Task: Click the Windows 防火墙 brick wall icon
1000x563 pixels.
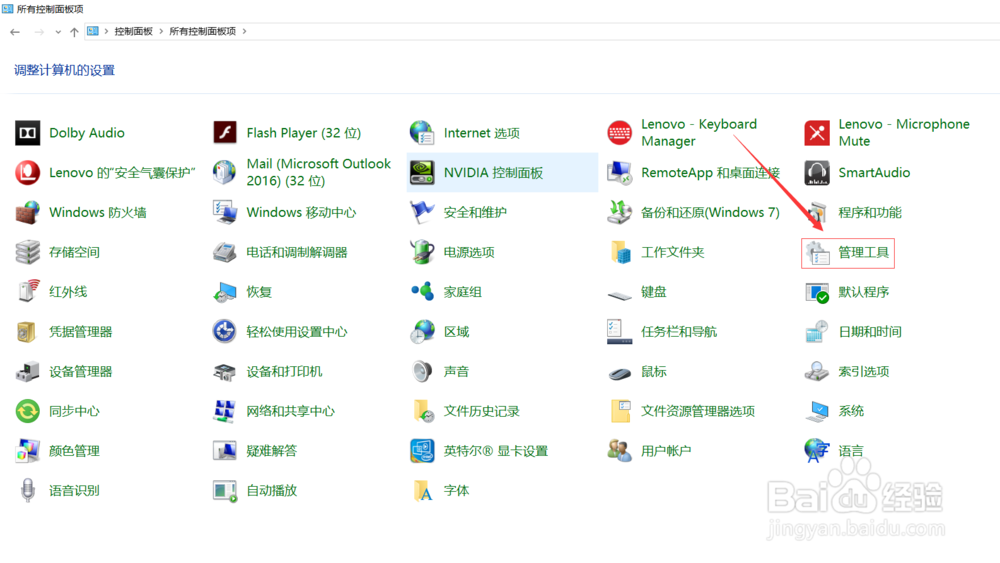Action: pyautogui.click(x=27, y=212)
